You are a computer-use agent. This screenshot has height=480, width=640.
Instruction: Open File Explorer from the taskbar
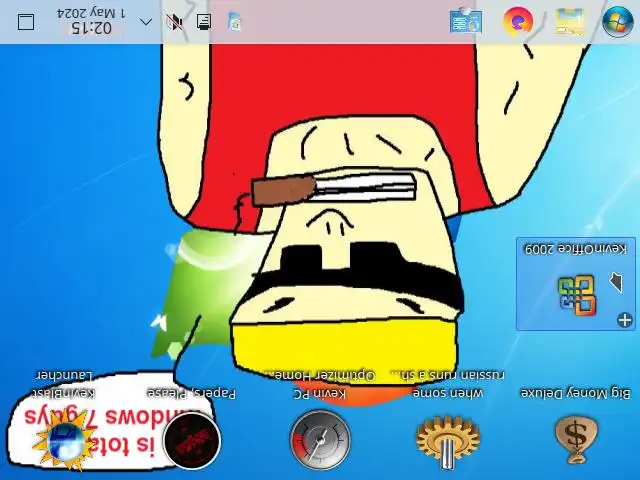click(570, 21)
